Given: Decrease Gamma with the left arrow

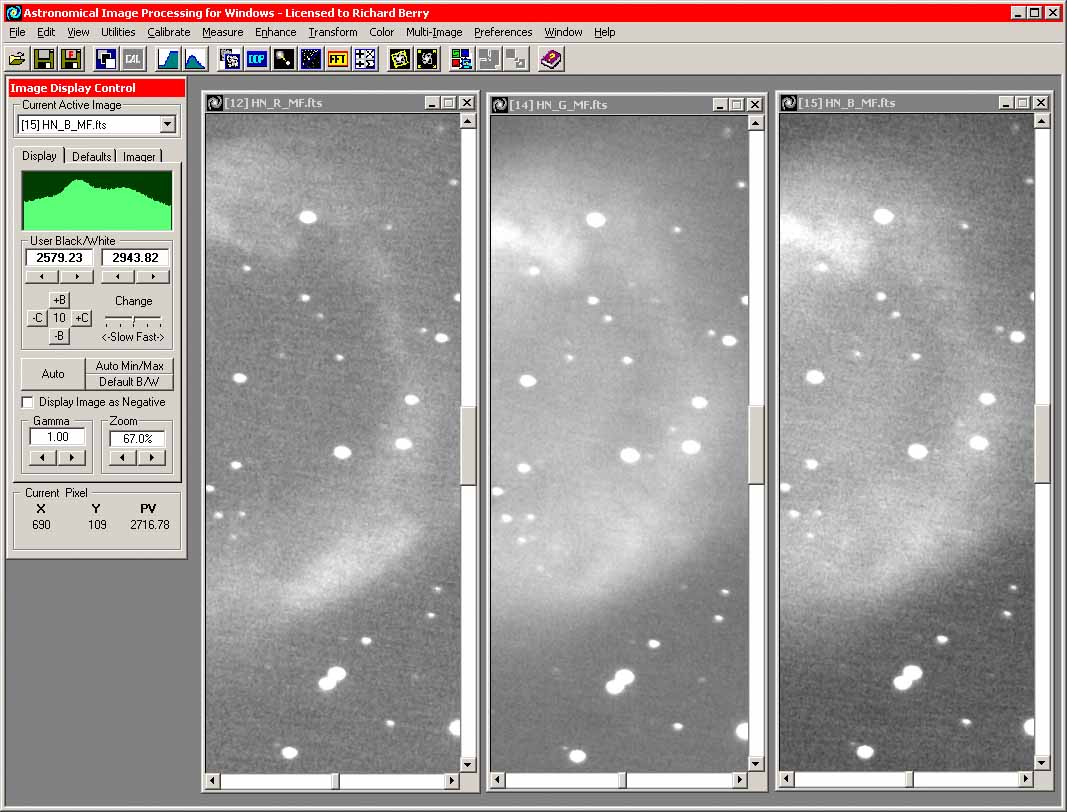Looking at the screenshot, I should pyautogui.click(x=43, y=458).
